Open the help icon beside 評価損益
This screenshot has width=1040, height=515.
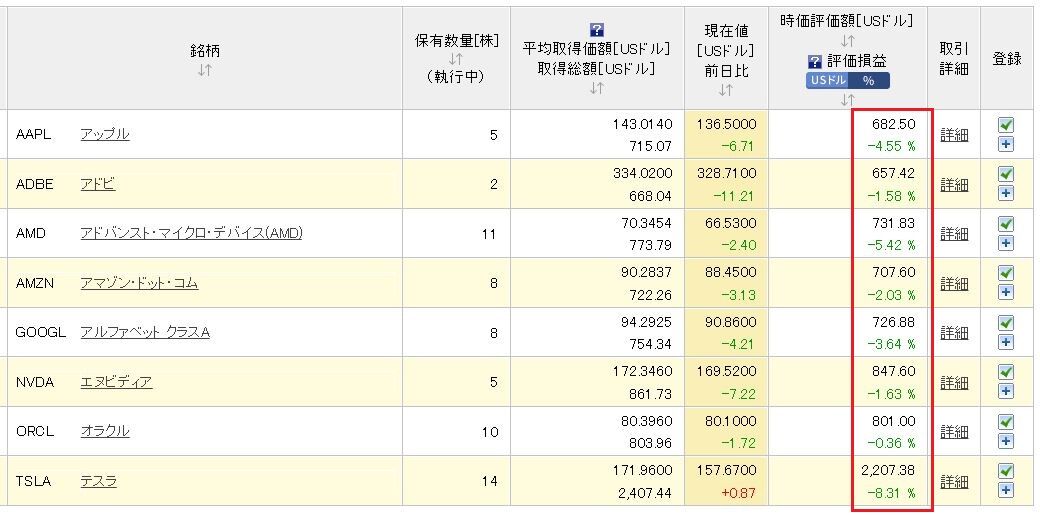pos(814,62)
